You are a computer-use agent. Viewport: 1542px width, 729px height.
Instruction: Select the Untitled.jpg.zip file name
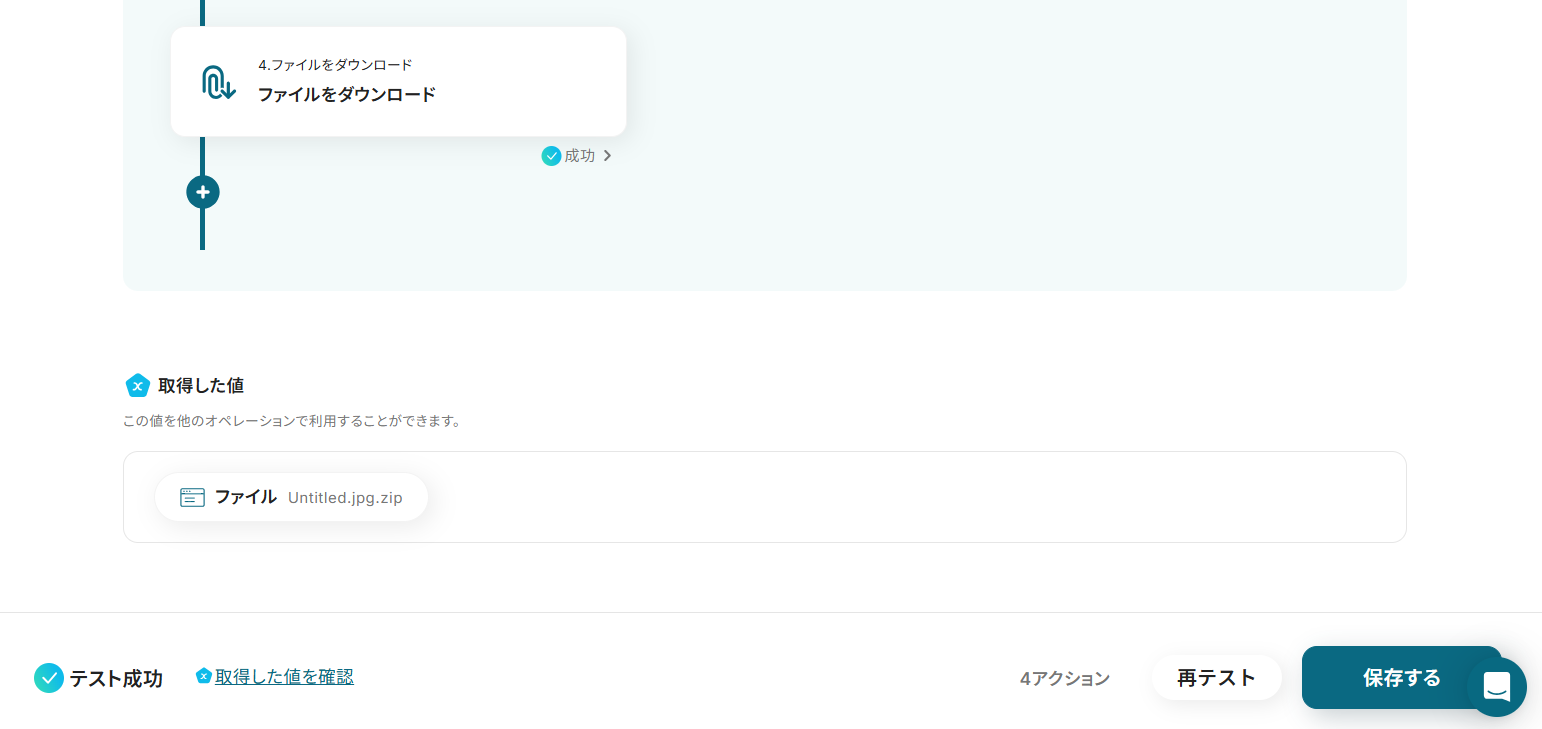point(345,498)
